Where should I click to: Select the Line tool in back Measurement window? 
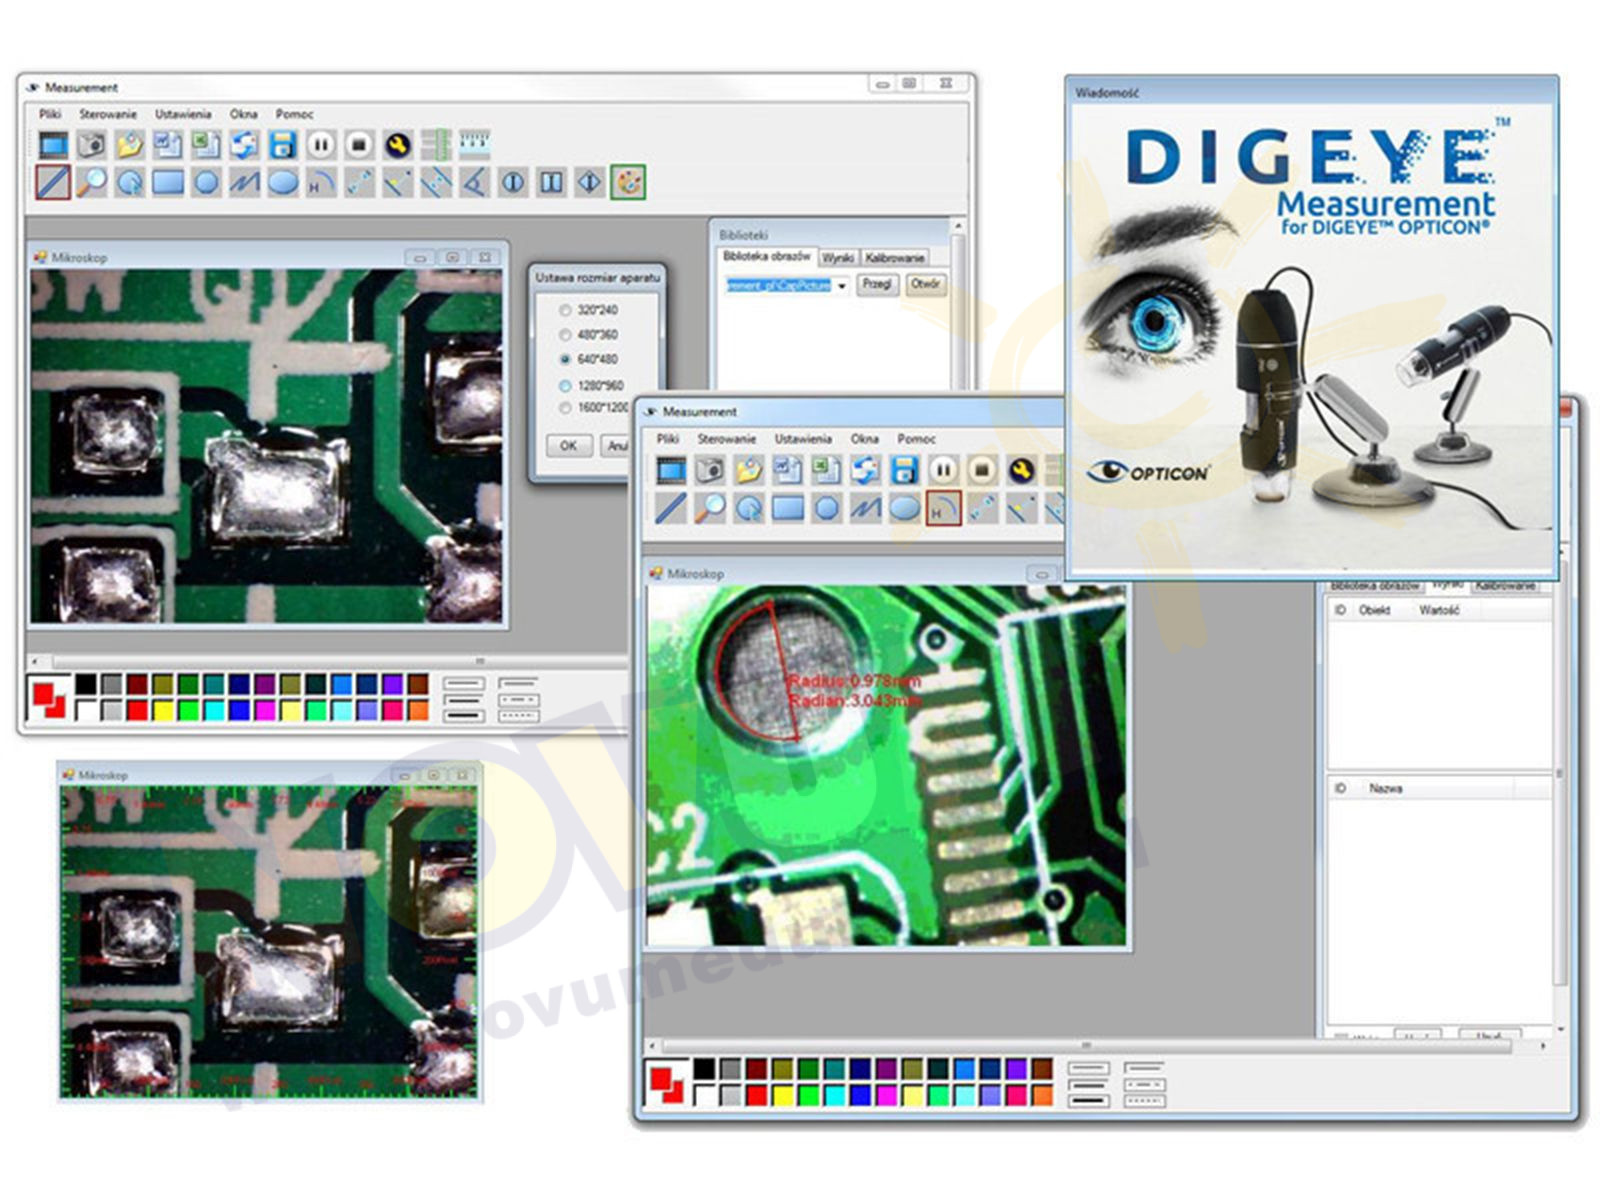click(53, 182)
